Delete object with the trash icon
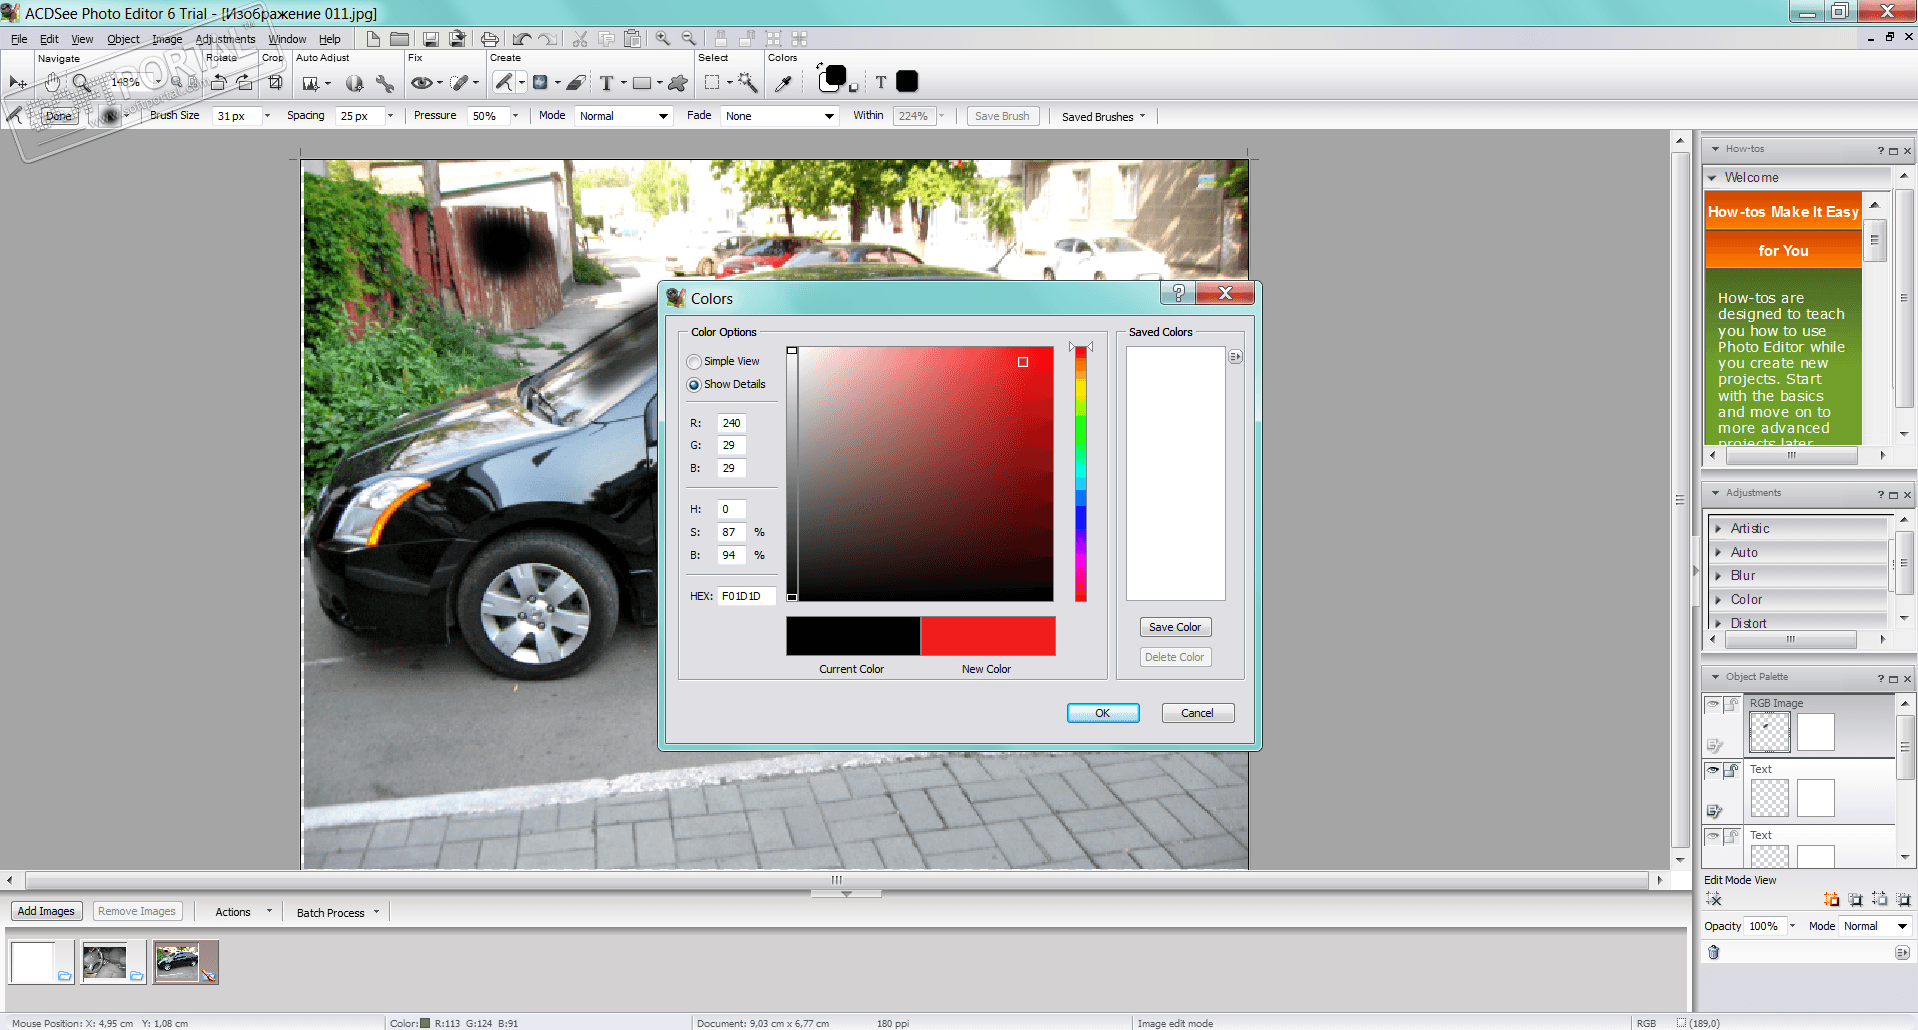This screenshot has width=1918, height=1030. [x=1713, y=952]
